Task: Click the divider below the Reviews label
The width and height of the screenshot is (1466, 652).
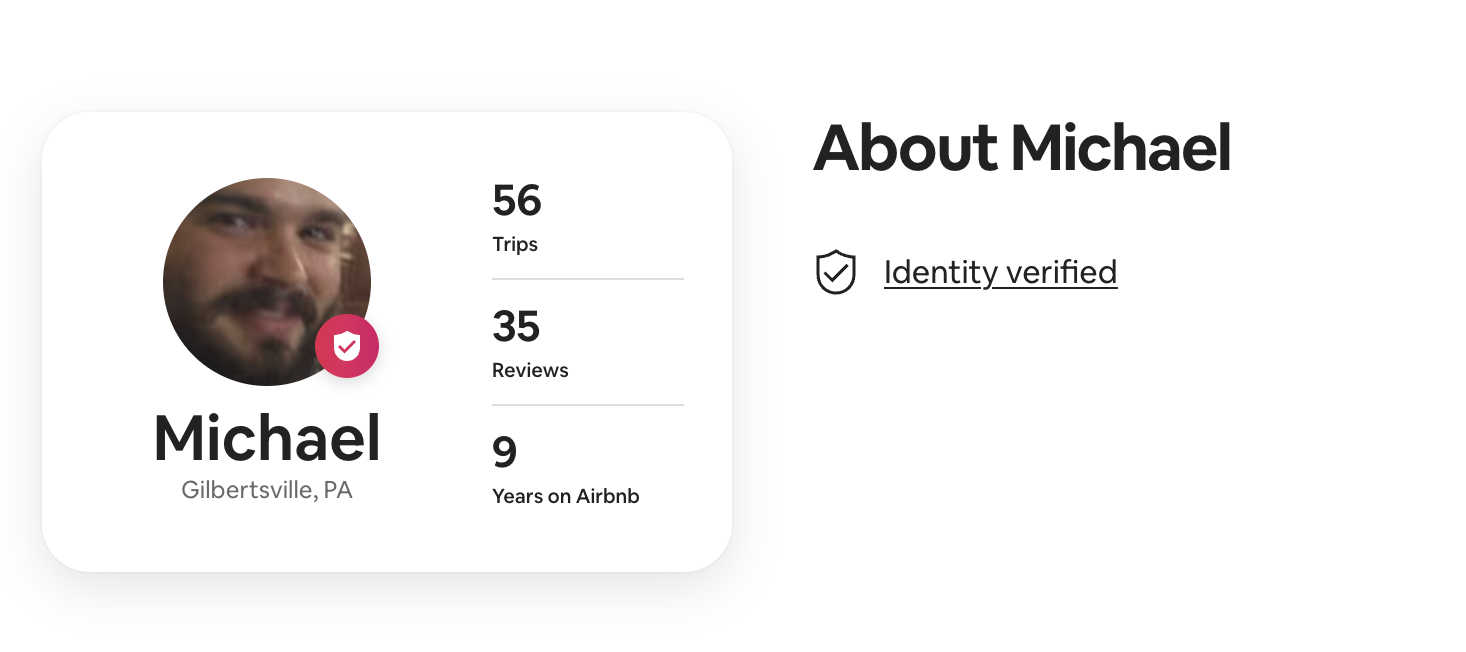Action: (x=587, y=405)
